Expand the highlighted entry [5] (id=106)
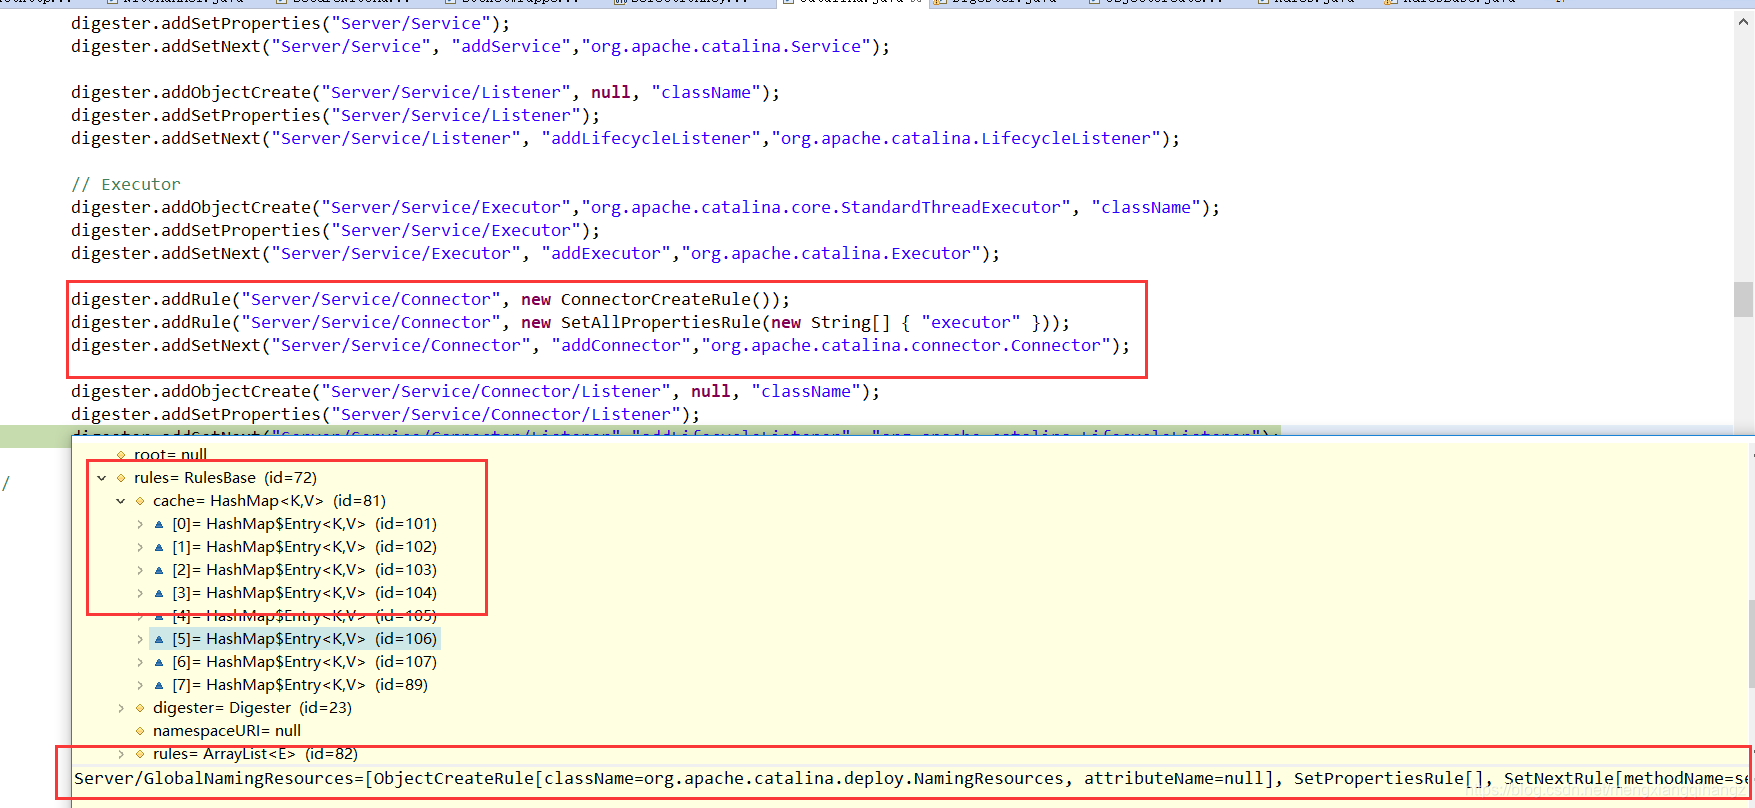This screenshot has width=1755, height=808. point(140,639)
